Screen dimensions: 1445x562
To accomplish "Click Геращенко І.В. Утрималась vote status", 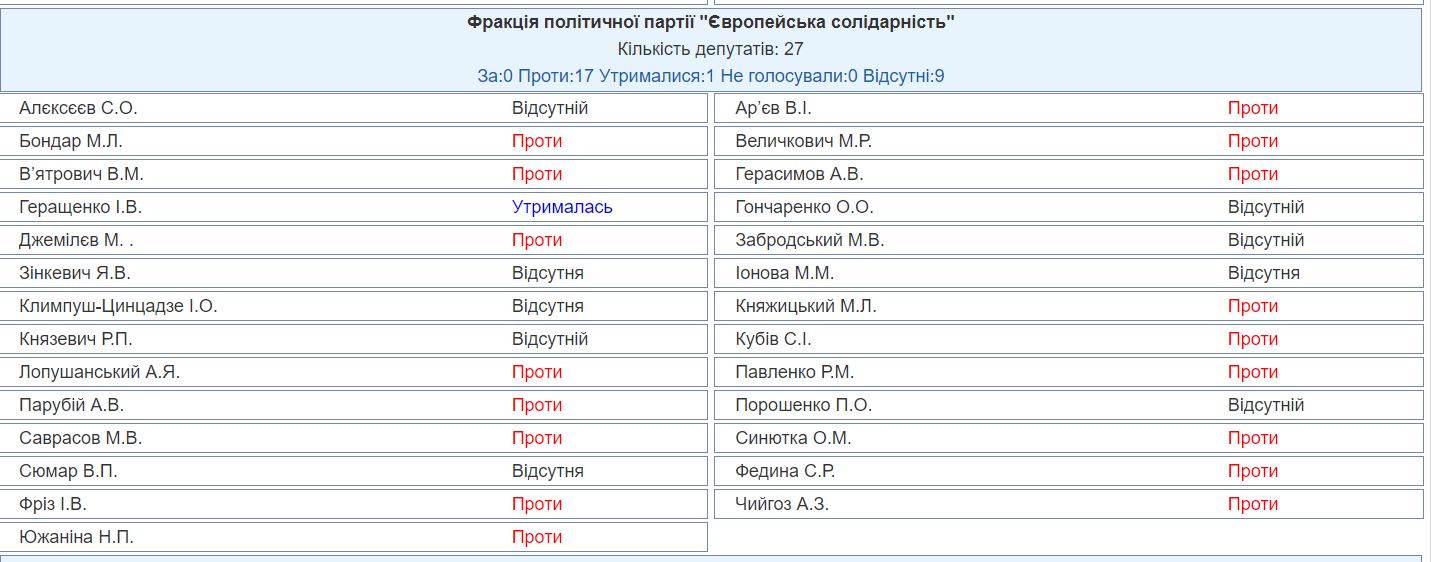I will pyautogui.click(x=562, y=207).
